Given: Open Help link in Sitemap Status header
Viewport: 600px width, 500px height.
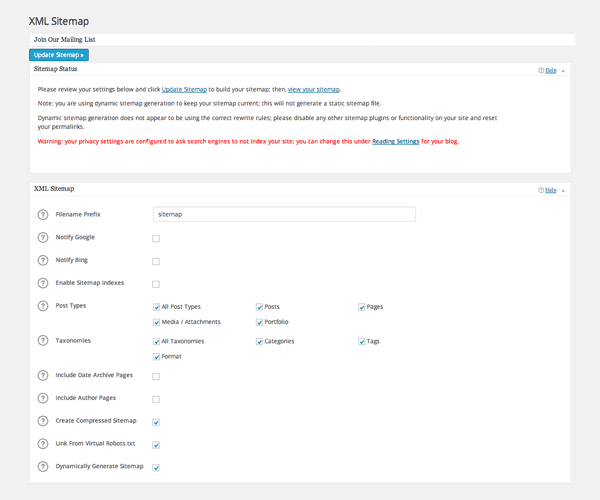Looking at the screenshot, I should [x=551, y=70].
